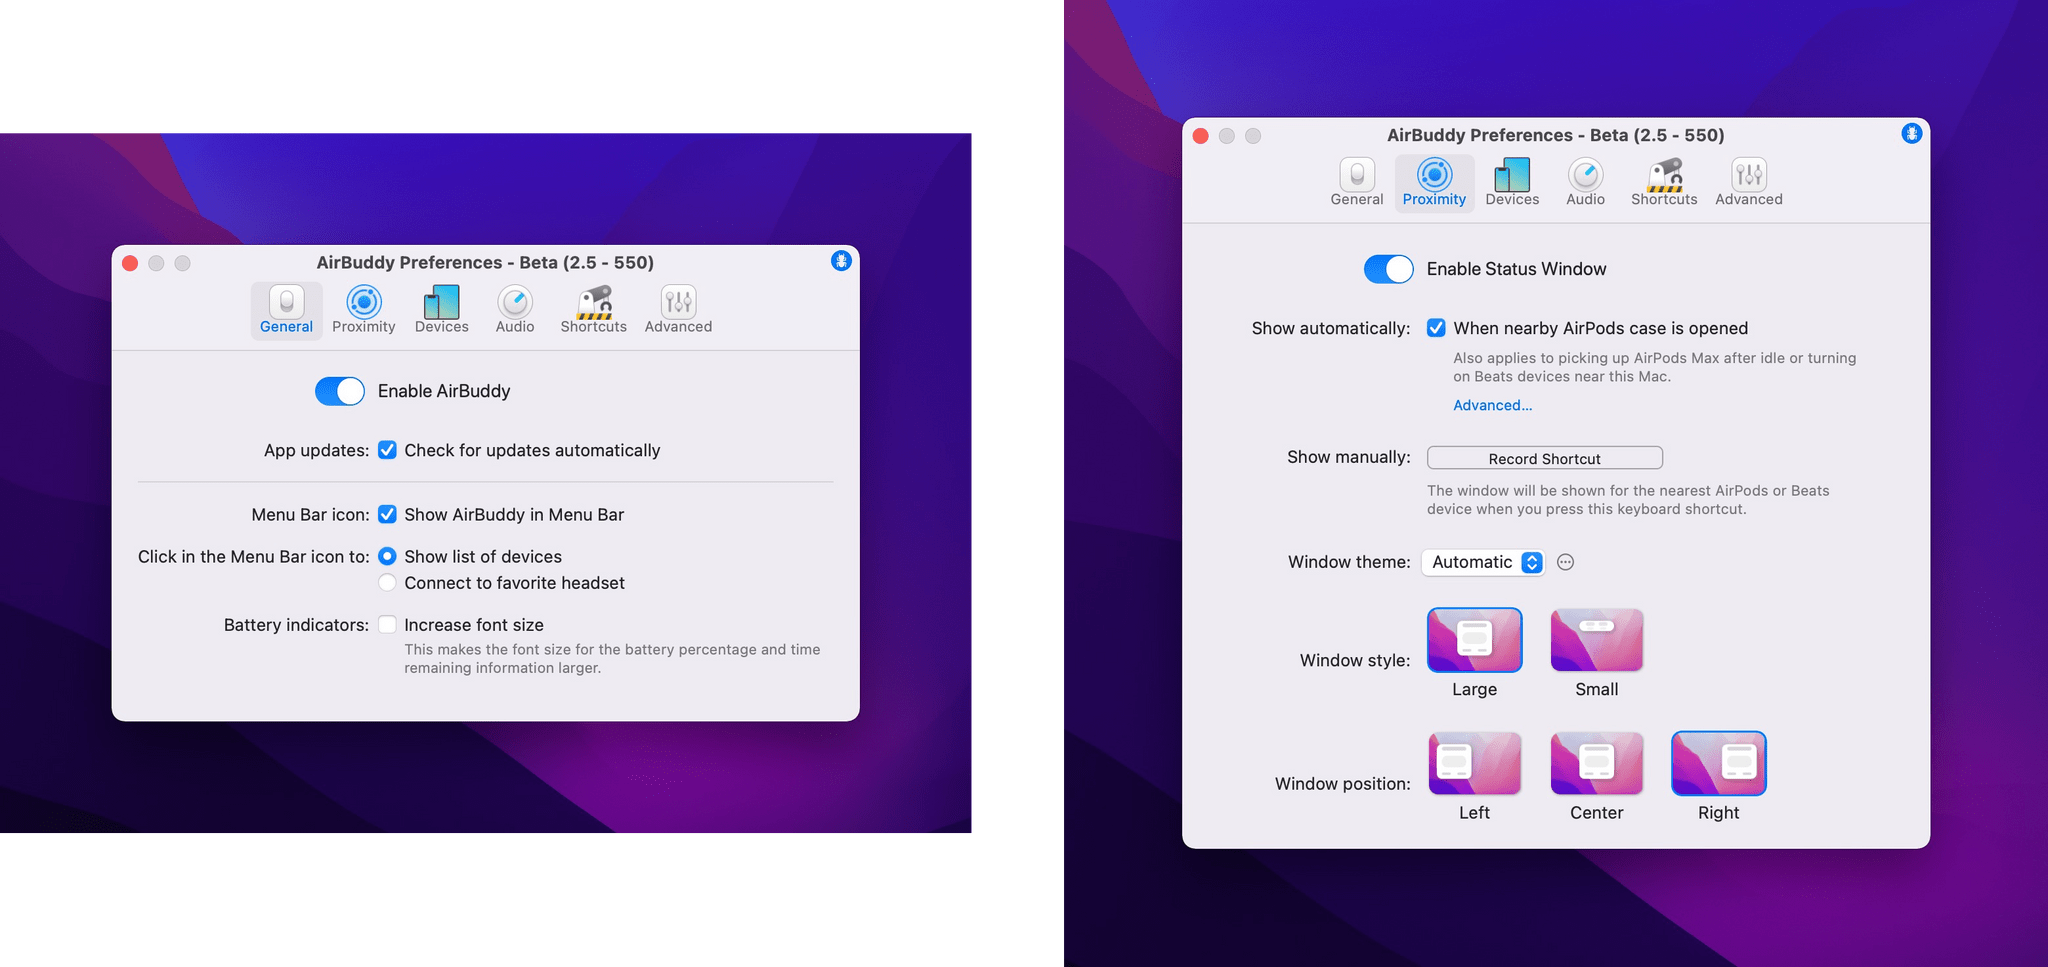Open Shortcuts tab icon in right window
The height and width of the screenshot is (967, 2048).
click(1664, 175)
